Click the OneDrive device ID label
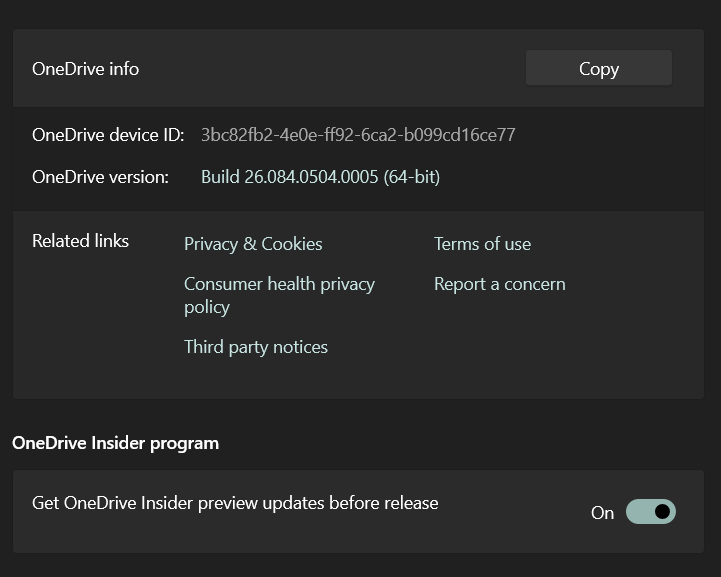The width and height of the screenshot is (721, 577). [x=108, y=135]
